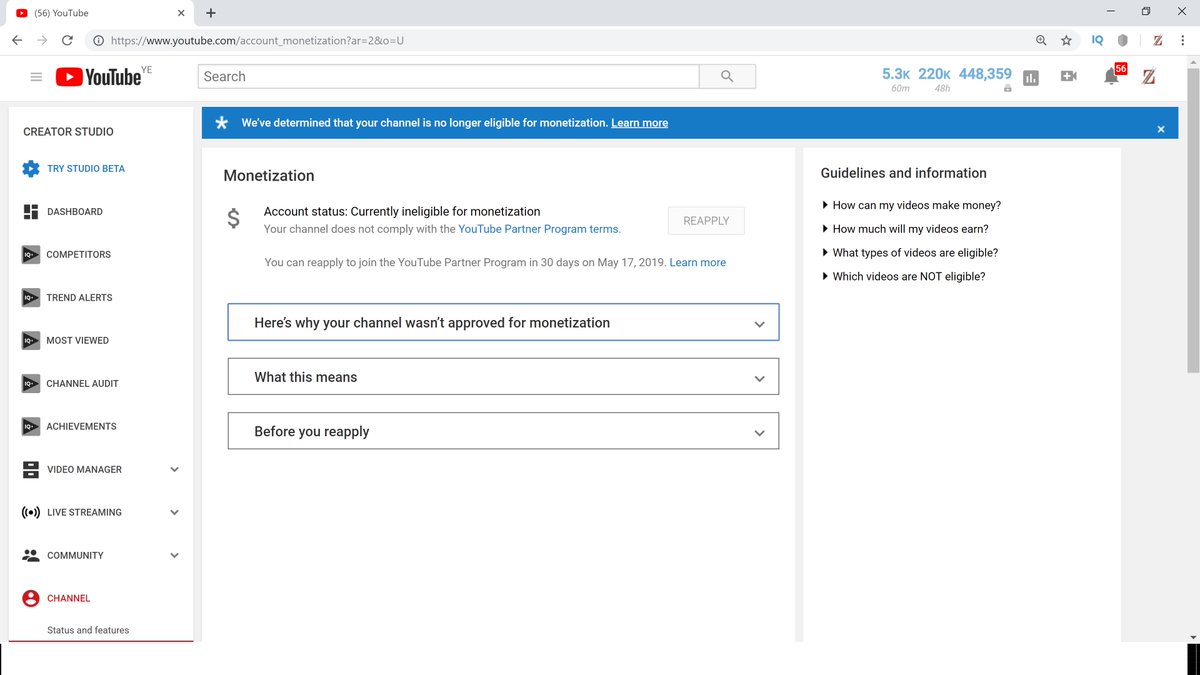The width and height of the screenshot is (1200, 675).
Task: Open the YouTube hamburger guide menu
Action: click(x=36, y=77)
